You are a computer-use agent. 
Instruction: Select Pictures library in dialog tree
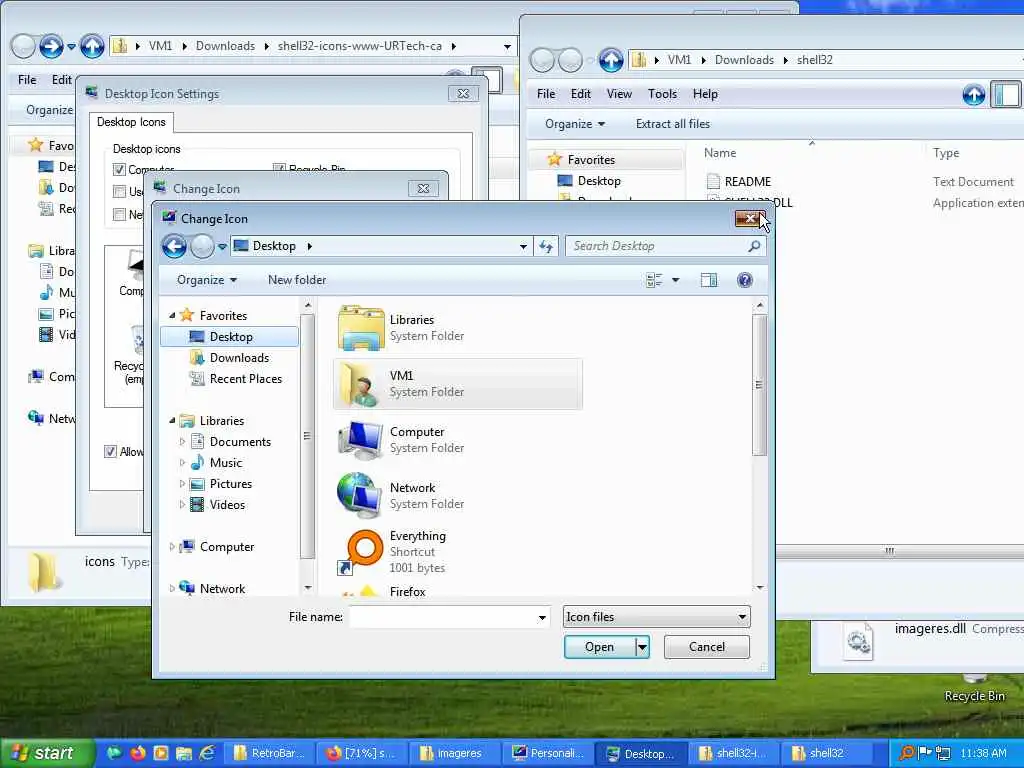[x=221, y=484]
